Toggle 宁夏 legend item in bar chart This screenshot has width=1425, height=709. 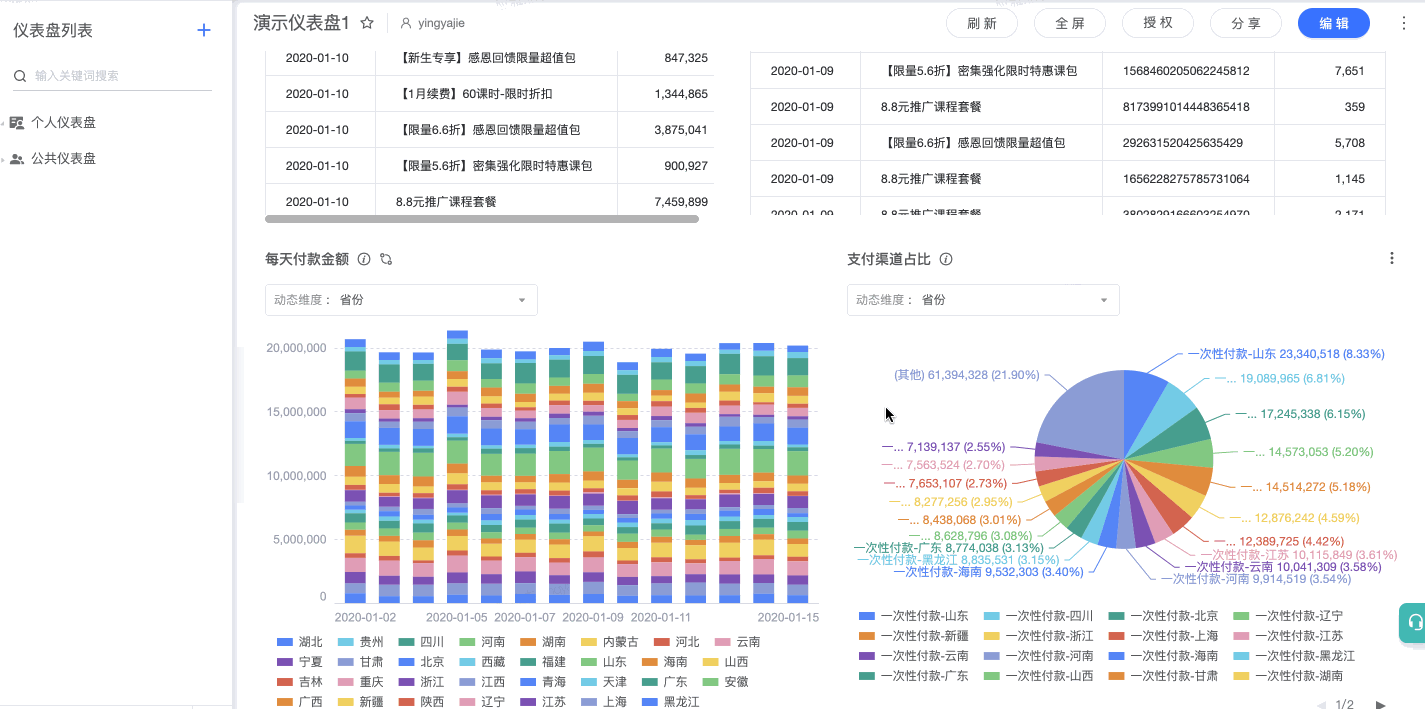coord(300,662)
